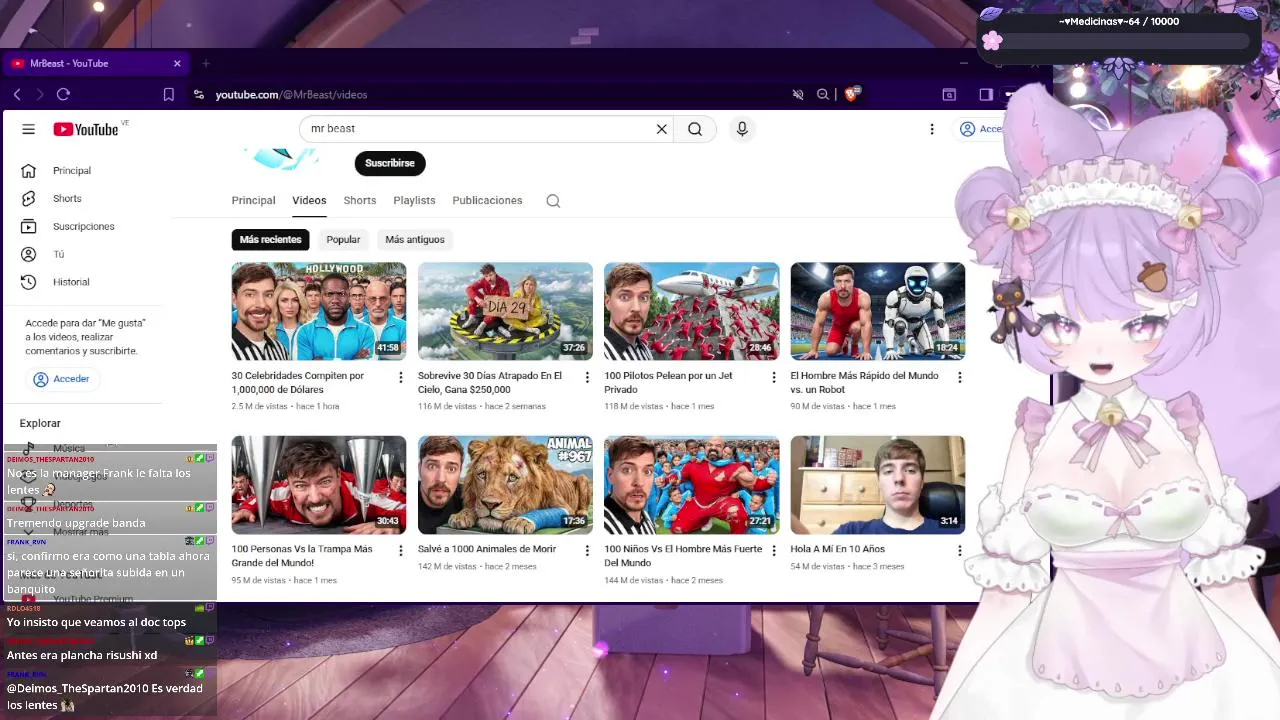
Task: Open the Publicaciones tab
Action: [x=487, y=201]
